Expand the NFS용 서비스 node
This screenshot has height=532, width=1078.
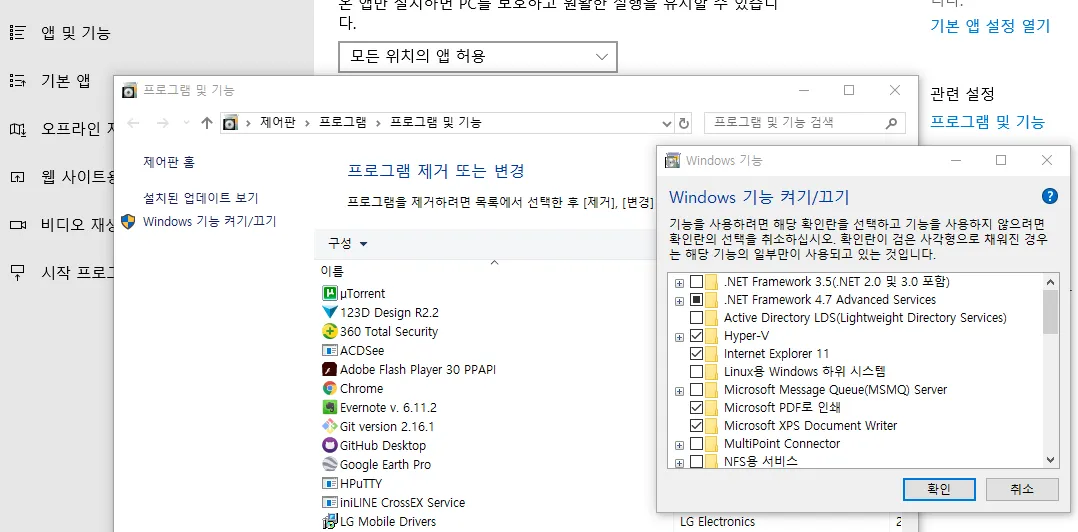pos(679,463)
